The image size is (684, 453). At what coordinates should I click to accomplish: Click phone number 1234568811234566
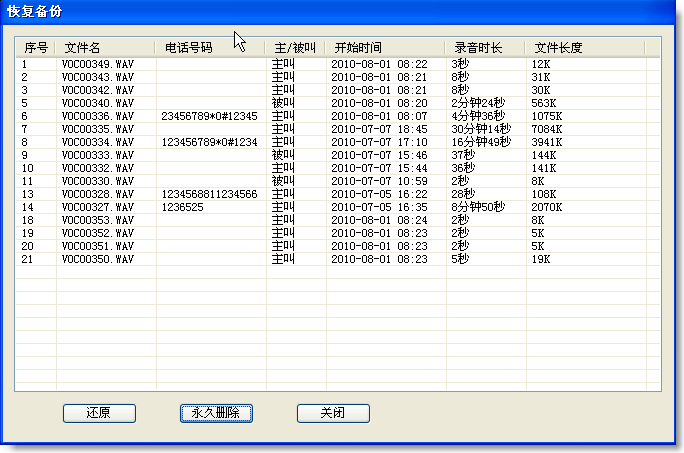pos(209,194)
